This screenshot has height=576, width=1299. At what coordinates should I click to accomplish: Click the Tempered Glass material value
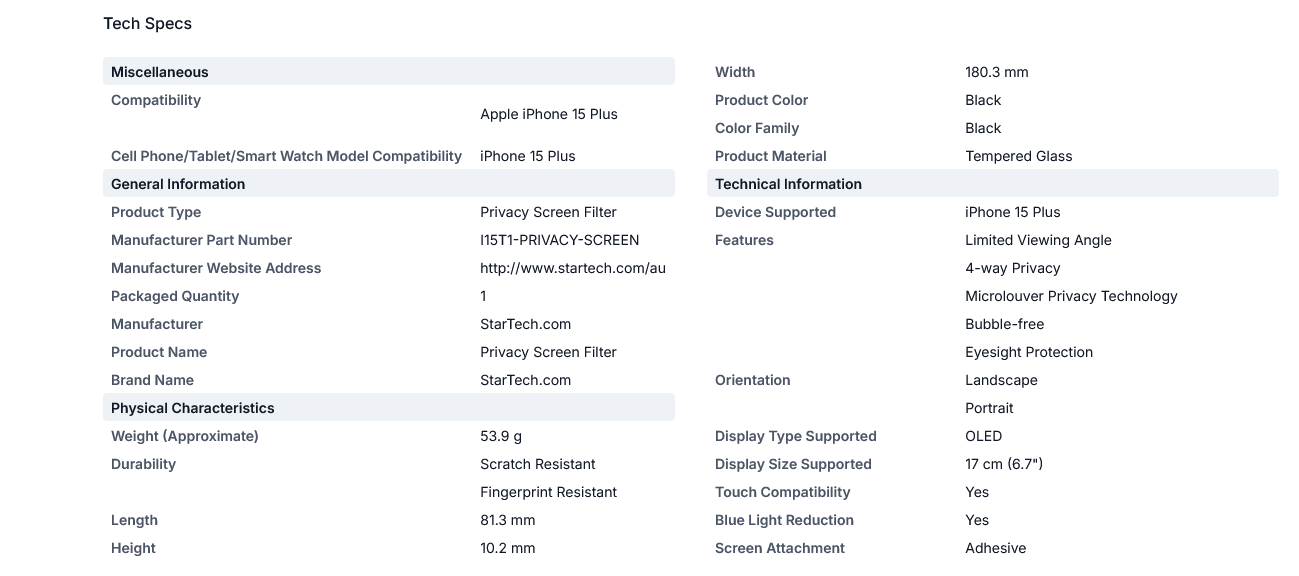click(1019, 156)
